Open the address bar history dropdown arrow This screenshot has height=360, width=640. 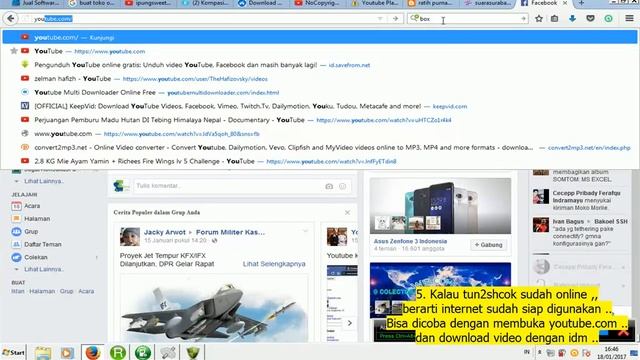tap(380, 18)
